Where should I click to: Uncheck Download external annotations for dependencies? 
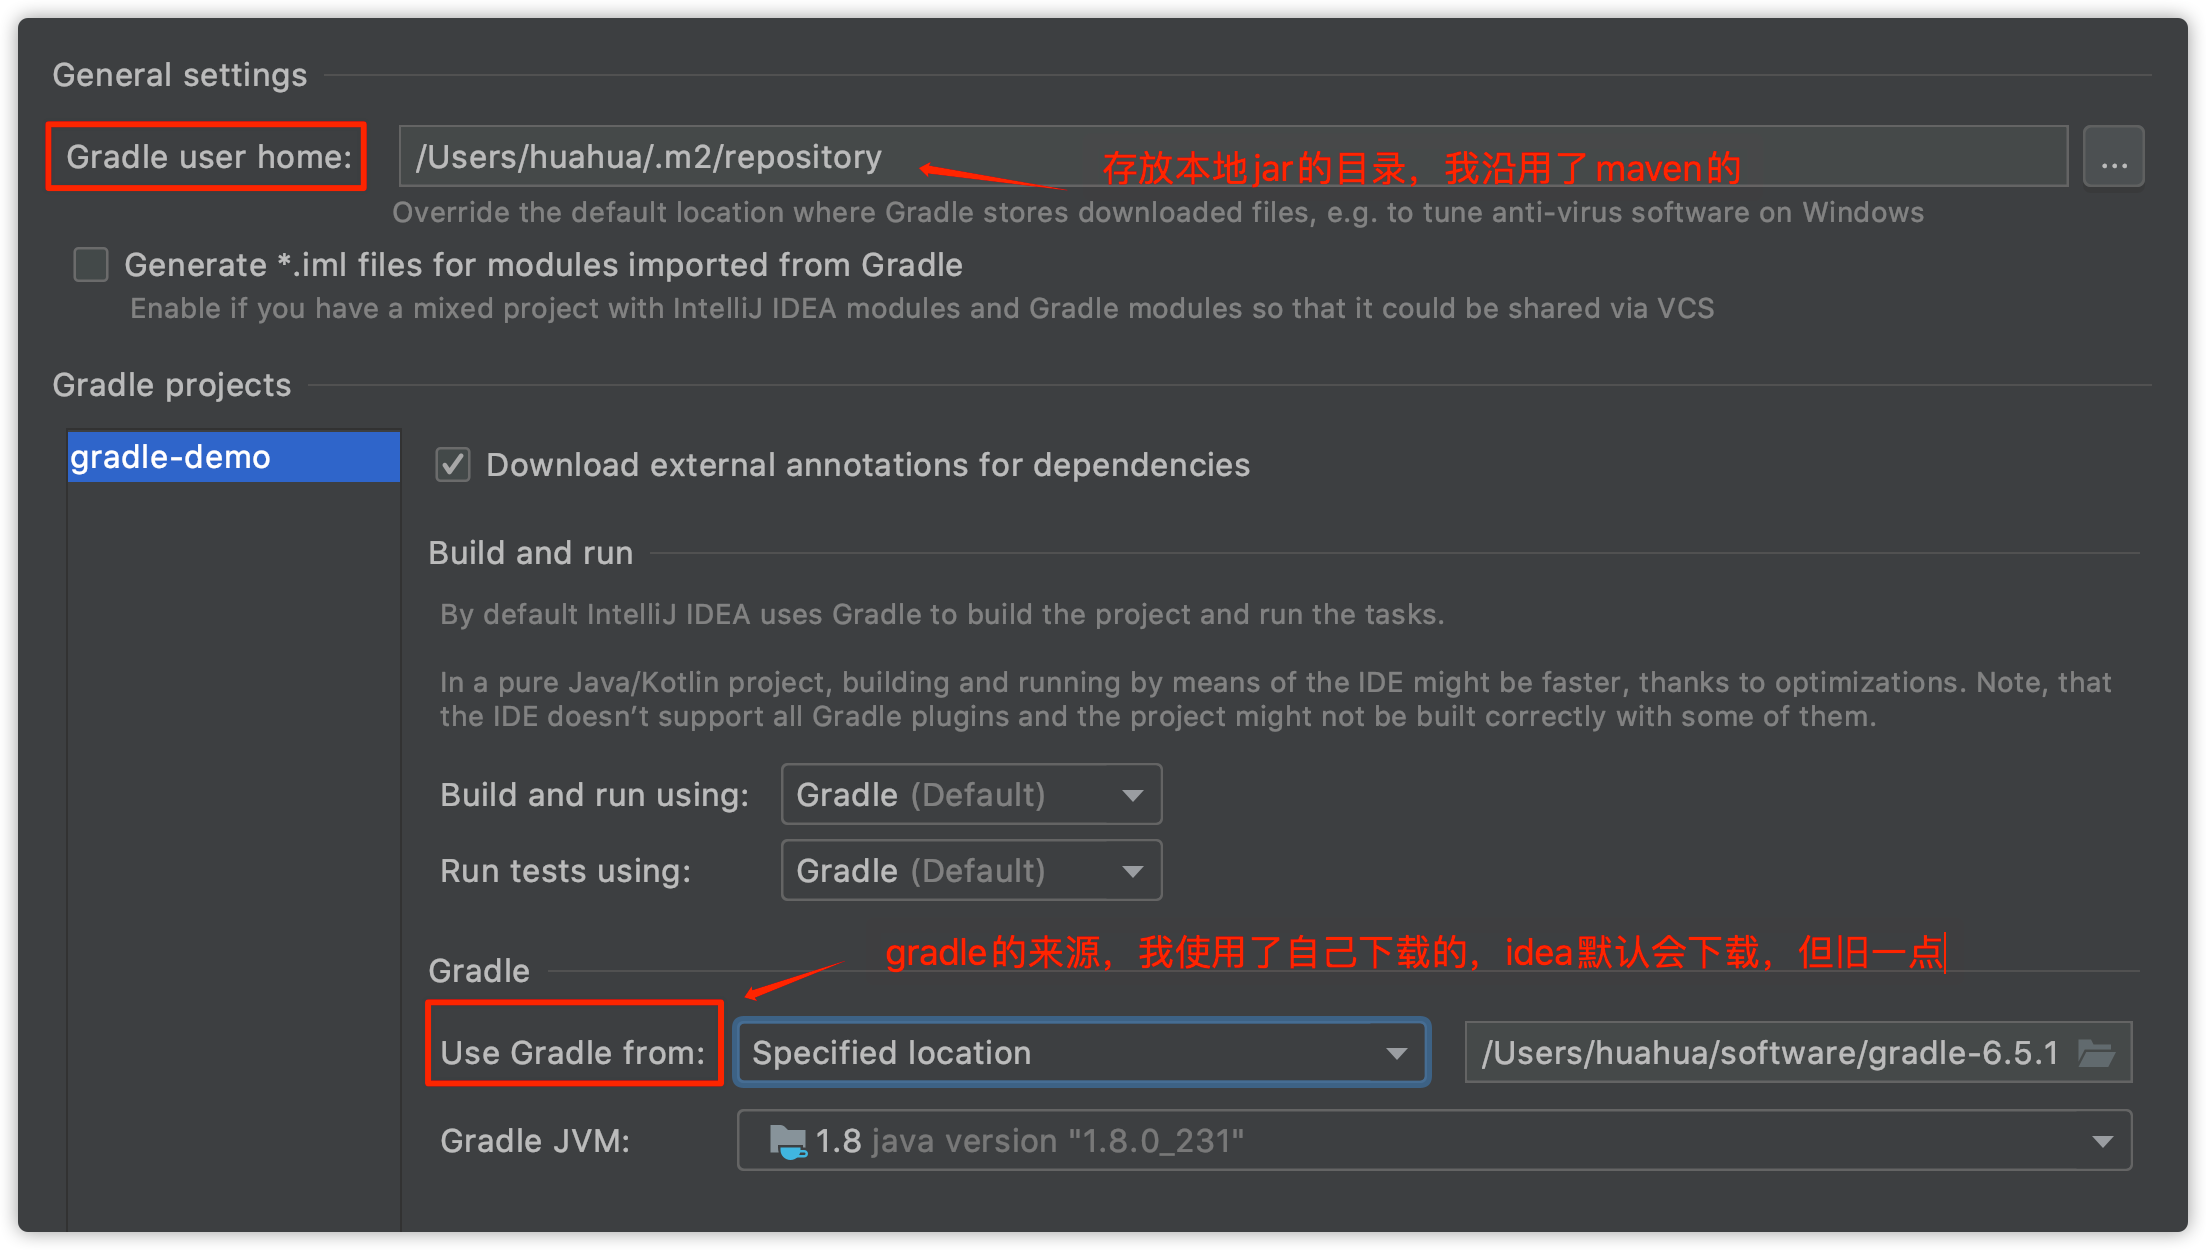click(x=453, y=465)
